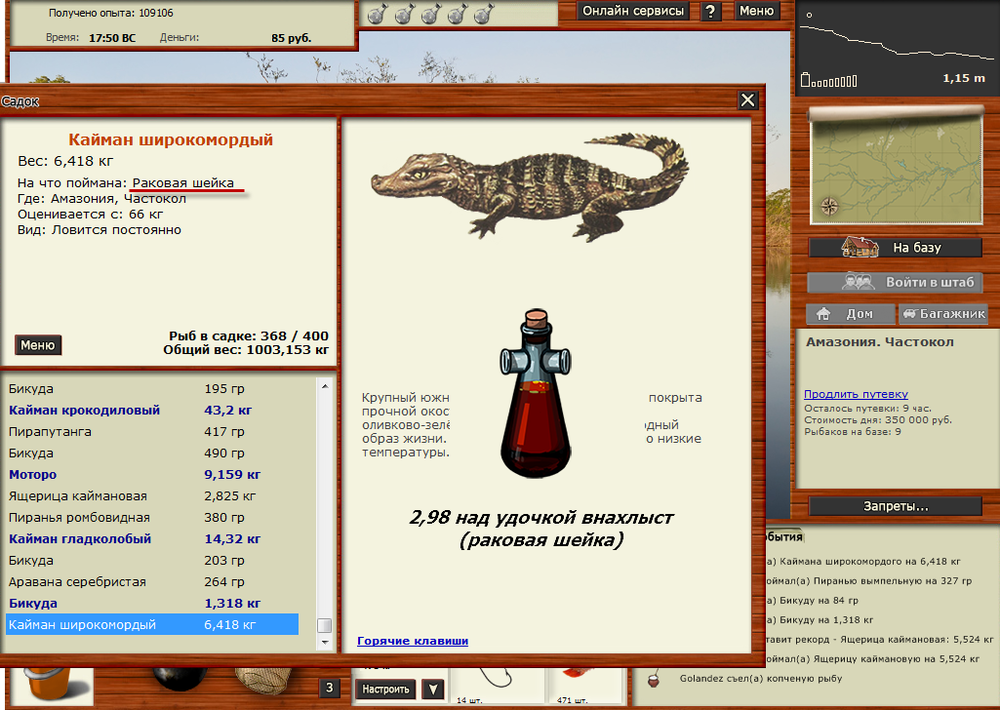Screen dimensions: 1000x710
Task: Click the На базу button
Action: click(x=895, y=247)
